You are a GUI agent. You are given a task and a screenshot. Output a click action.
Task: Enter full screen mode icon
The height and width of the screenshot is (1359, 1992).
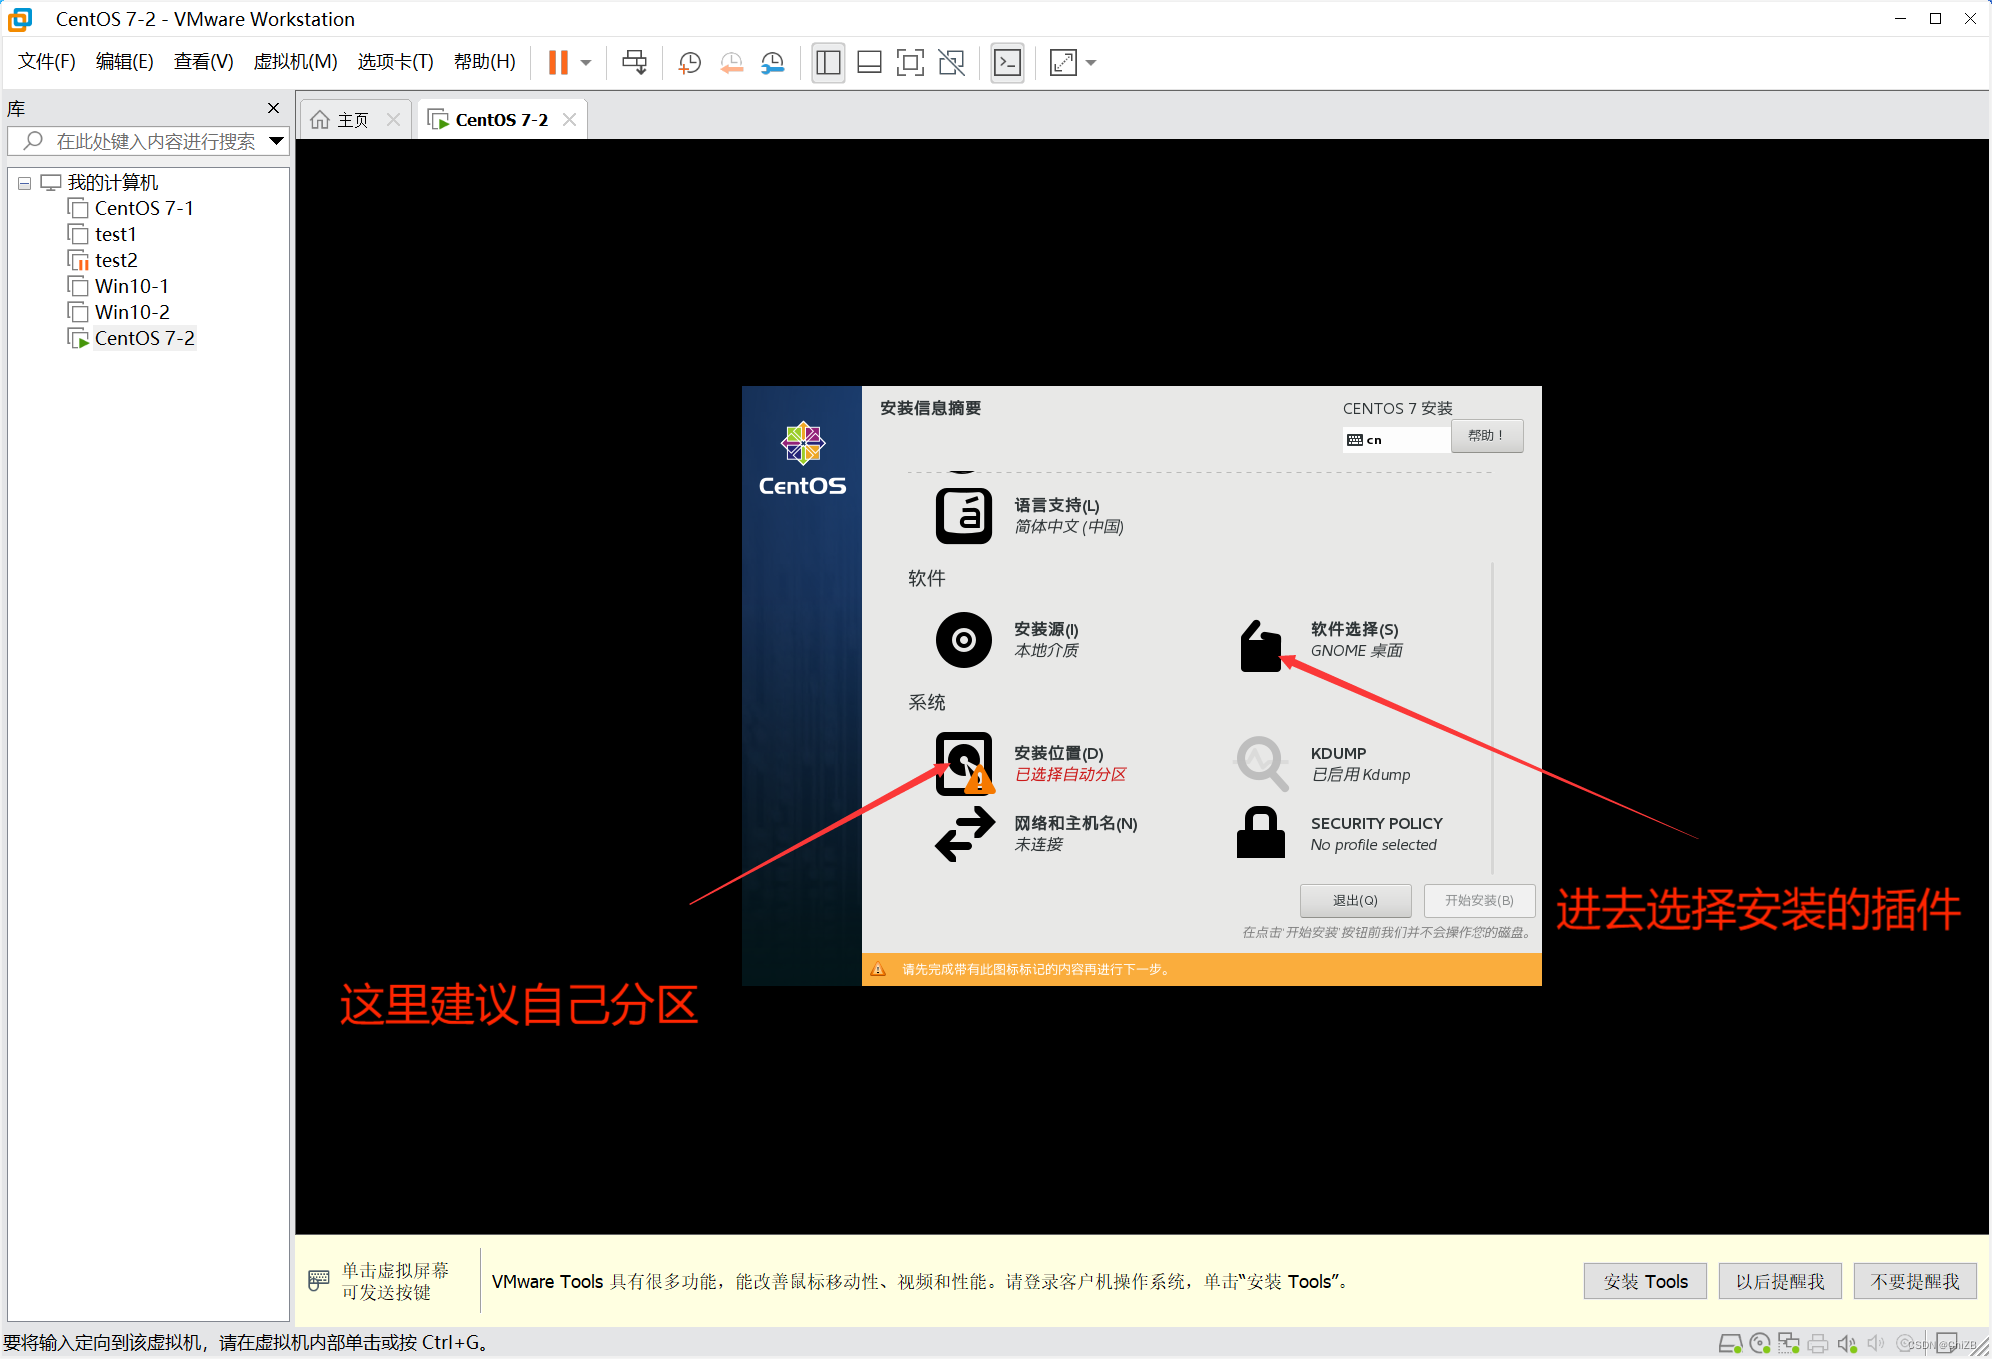910,63
